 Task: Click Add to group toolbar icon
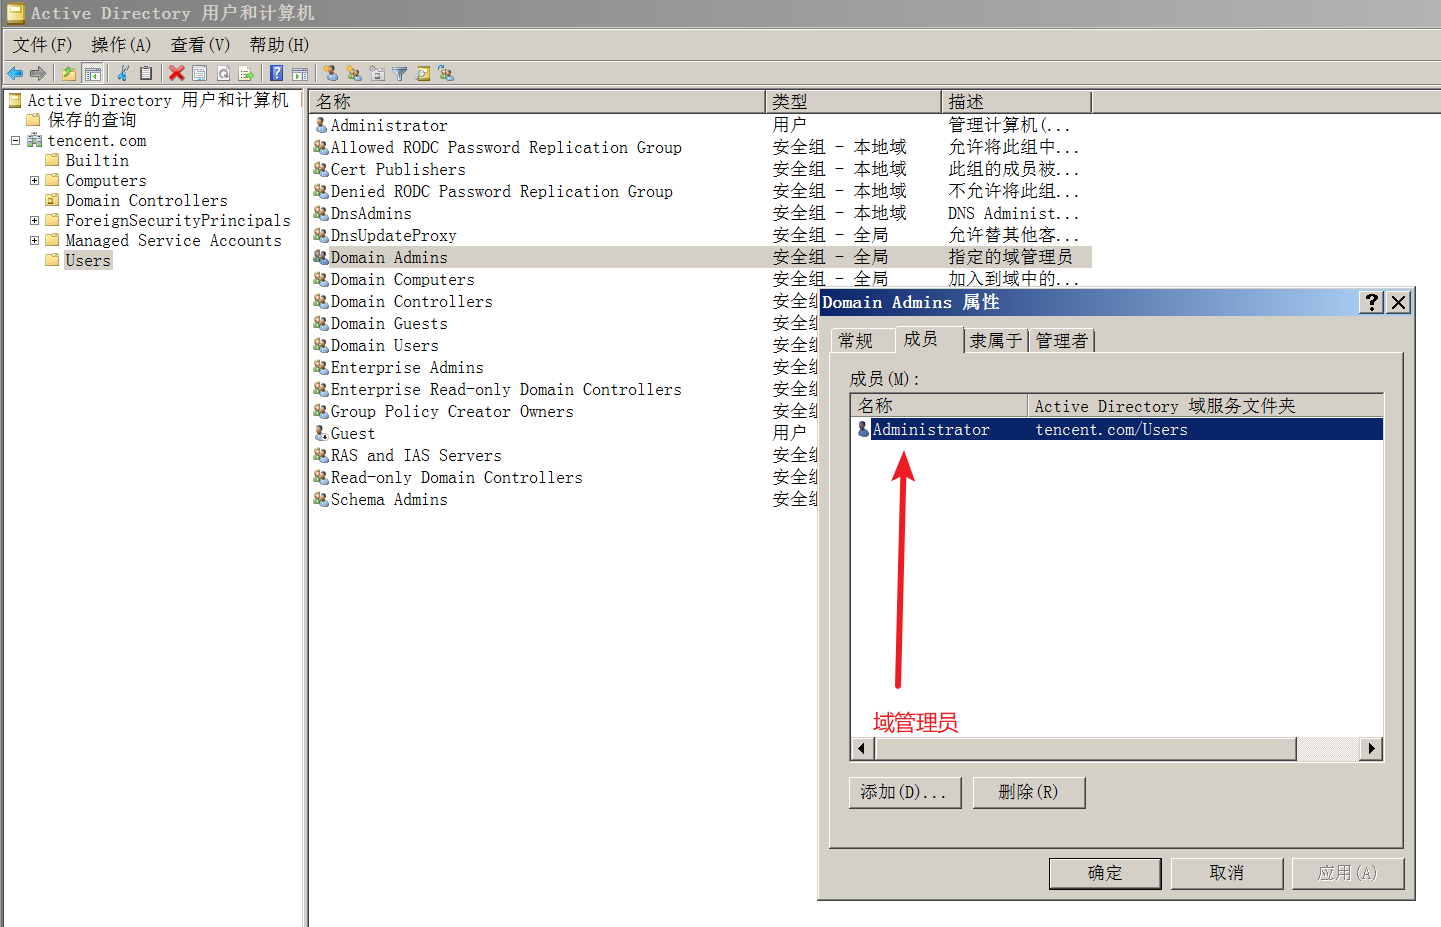tap(446, 73)
